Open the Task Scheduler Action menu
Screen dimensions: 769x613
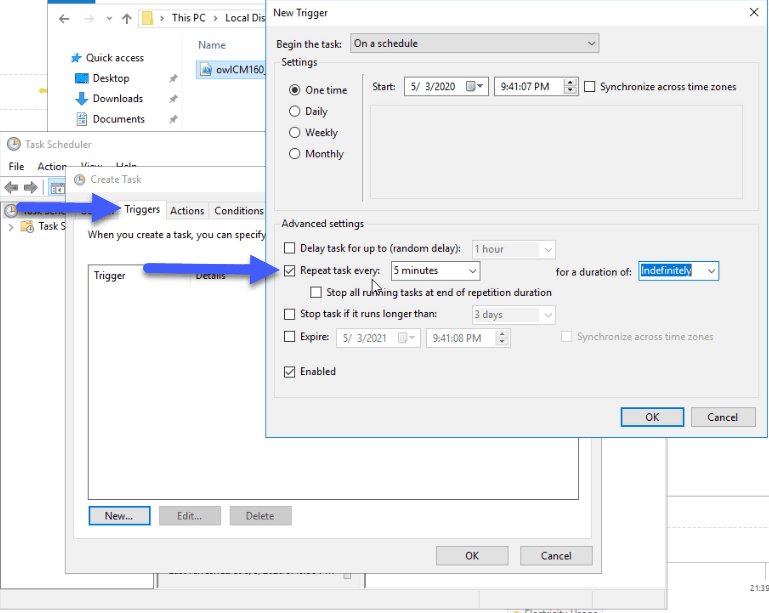point(51,167)
